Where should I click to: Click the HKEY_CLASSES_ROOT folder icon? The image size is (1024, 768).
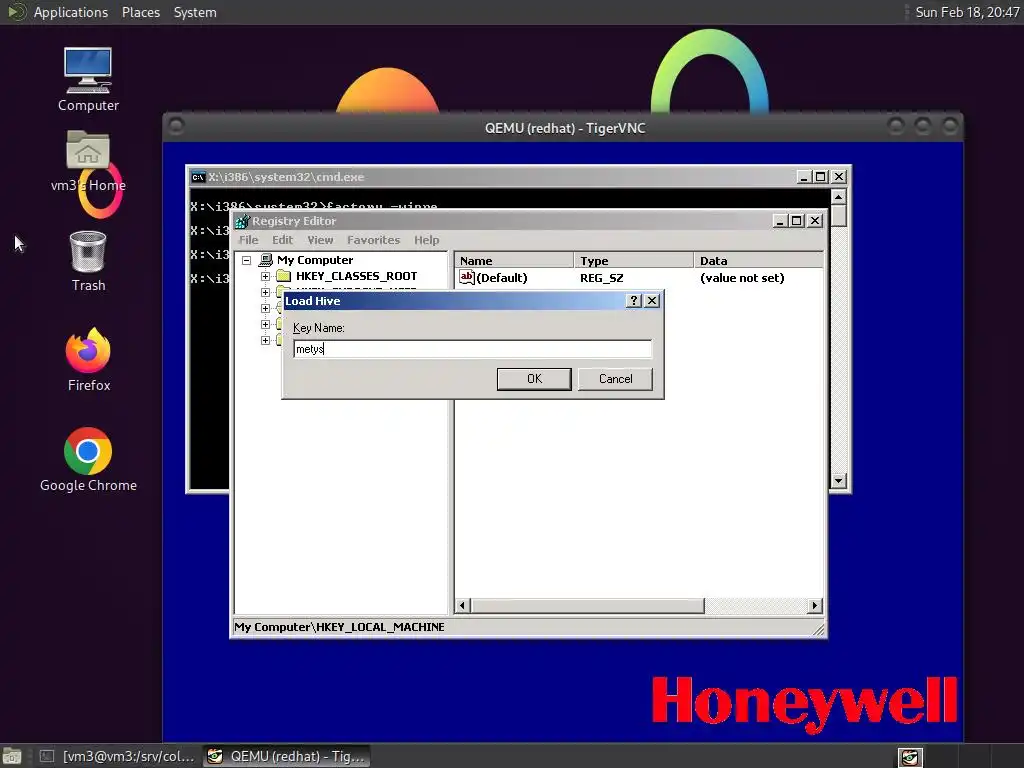pos(283,276)
